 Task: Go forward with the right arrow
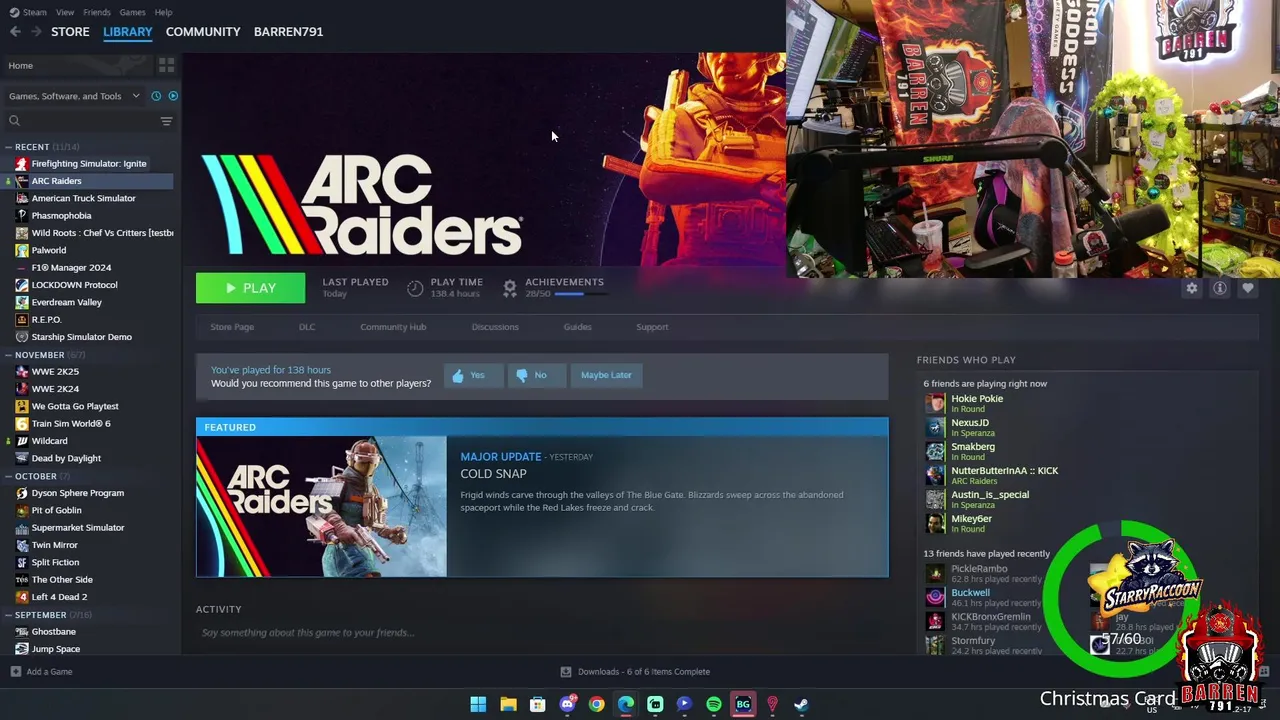(36, 32)
